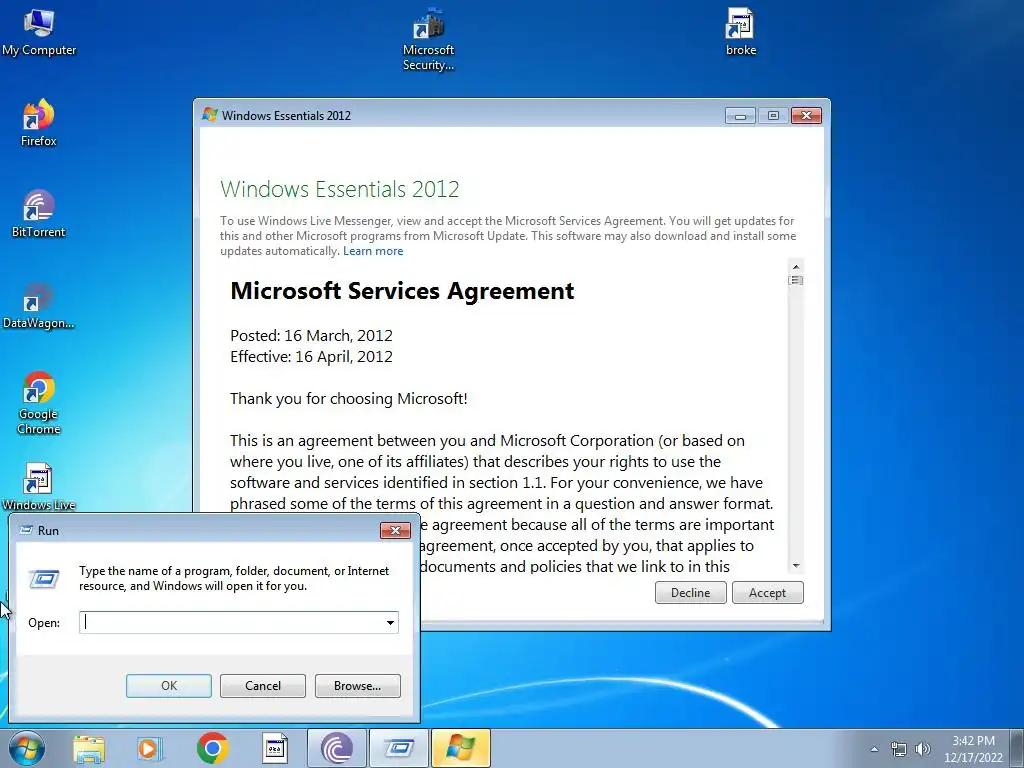Click the Effective: 16 April, 2012 line
Screen dimensions: 1024x768
point(311,357)
